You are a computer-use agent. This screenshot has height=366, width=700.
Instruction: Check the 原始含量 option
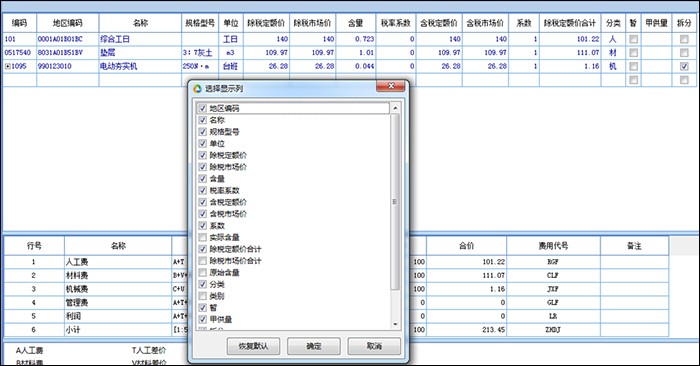[x=202, y=272]
